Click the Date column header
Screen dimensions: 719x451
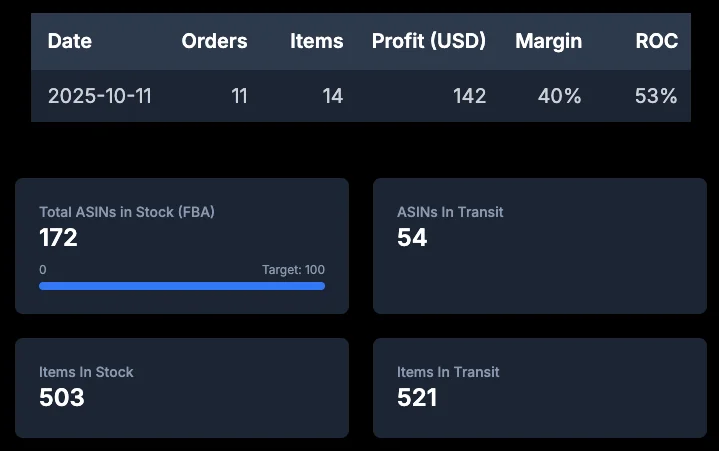point(70,41)
